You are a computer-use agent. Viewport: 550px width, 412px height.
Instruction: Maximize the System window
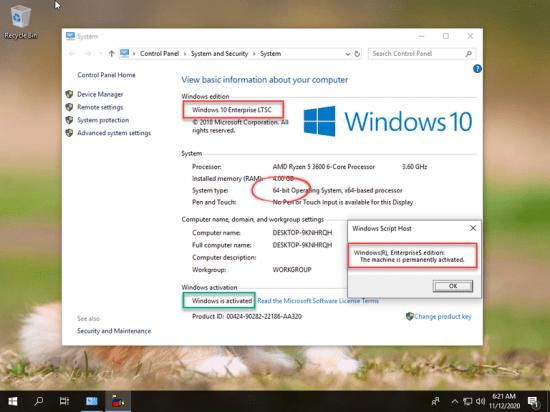point(445,36)
